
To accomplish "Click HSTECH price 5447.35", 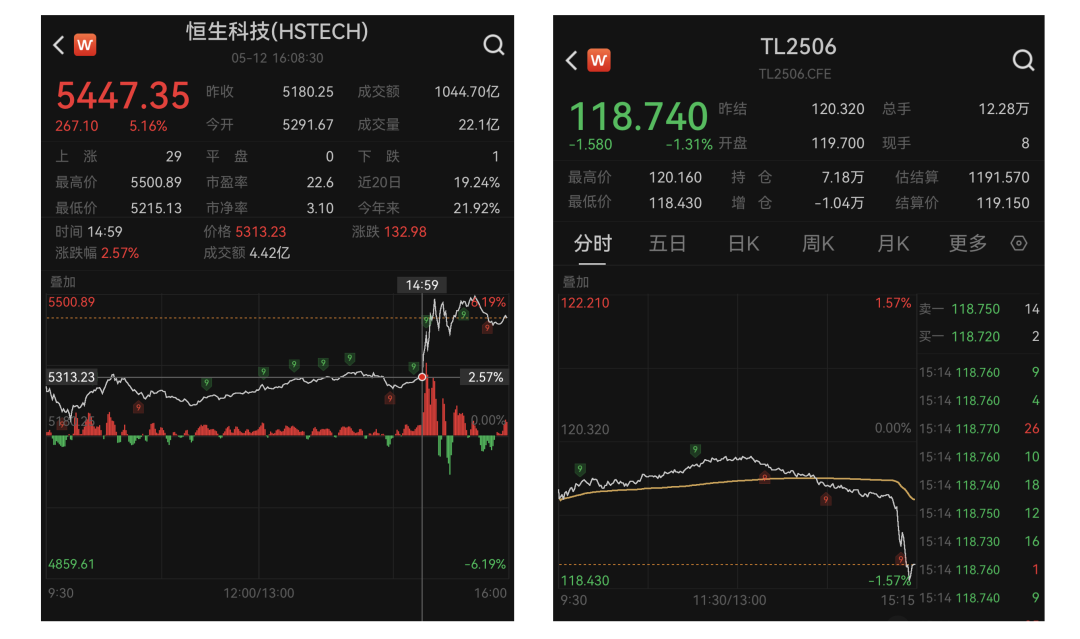I will [x=123, y=96].
